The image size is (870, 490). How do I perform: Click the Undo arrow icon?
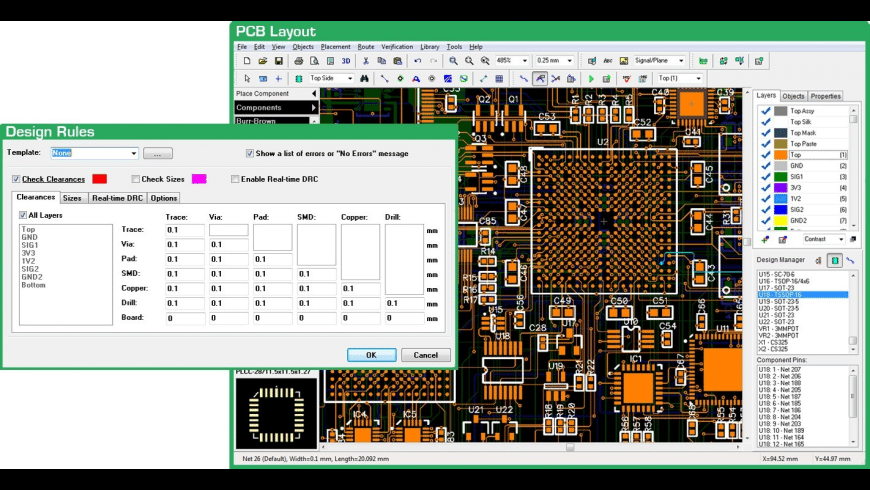pyautogui.click(x=417, y=61)
